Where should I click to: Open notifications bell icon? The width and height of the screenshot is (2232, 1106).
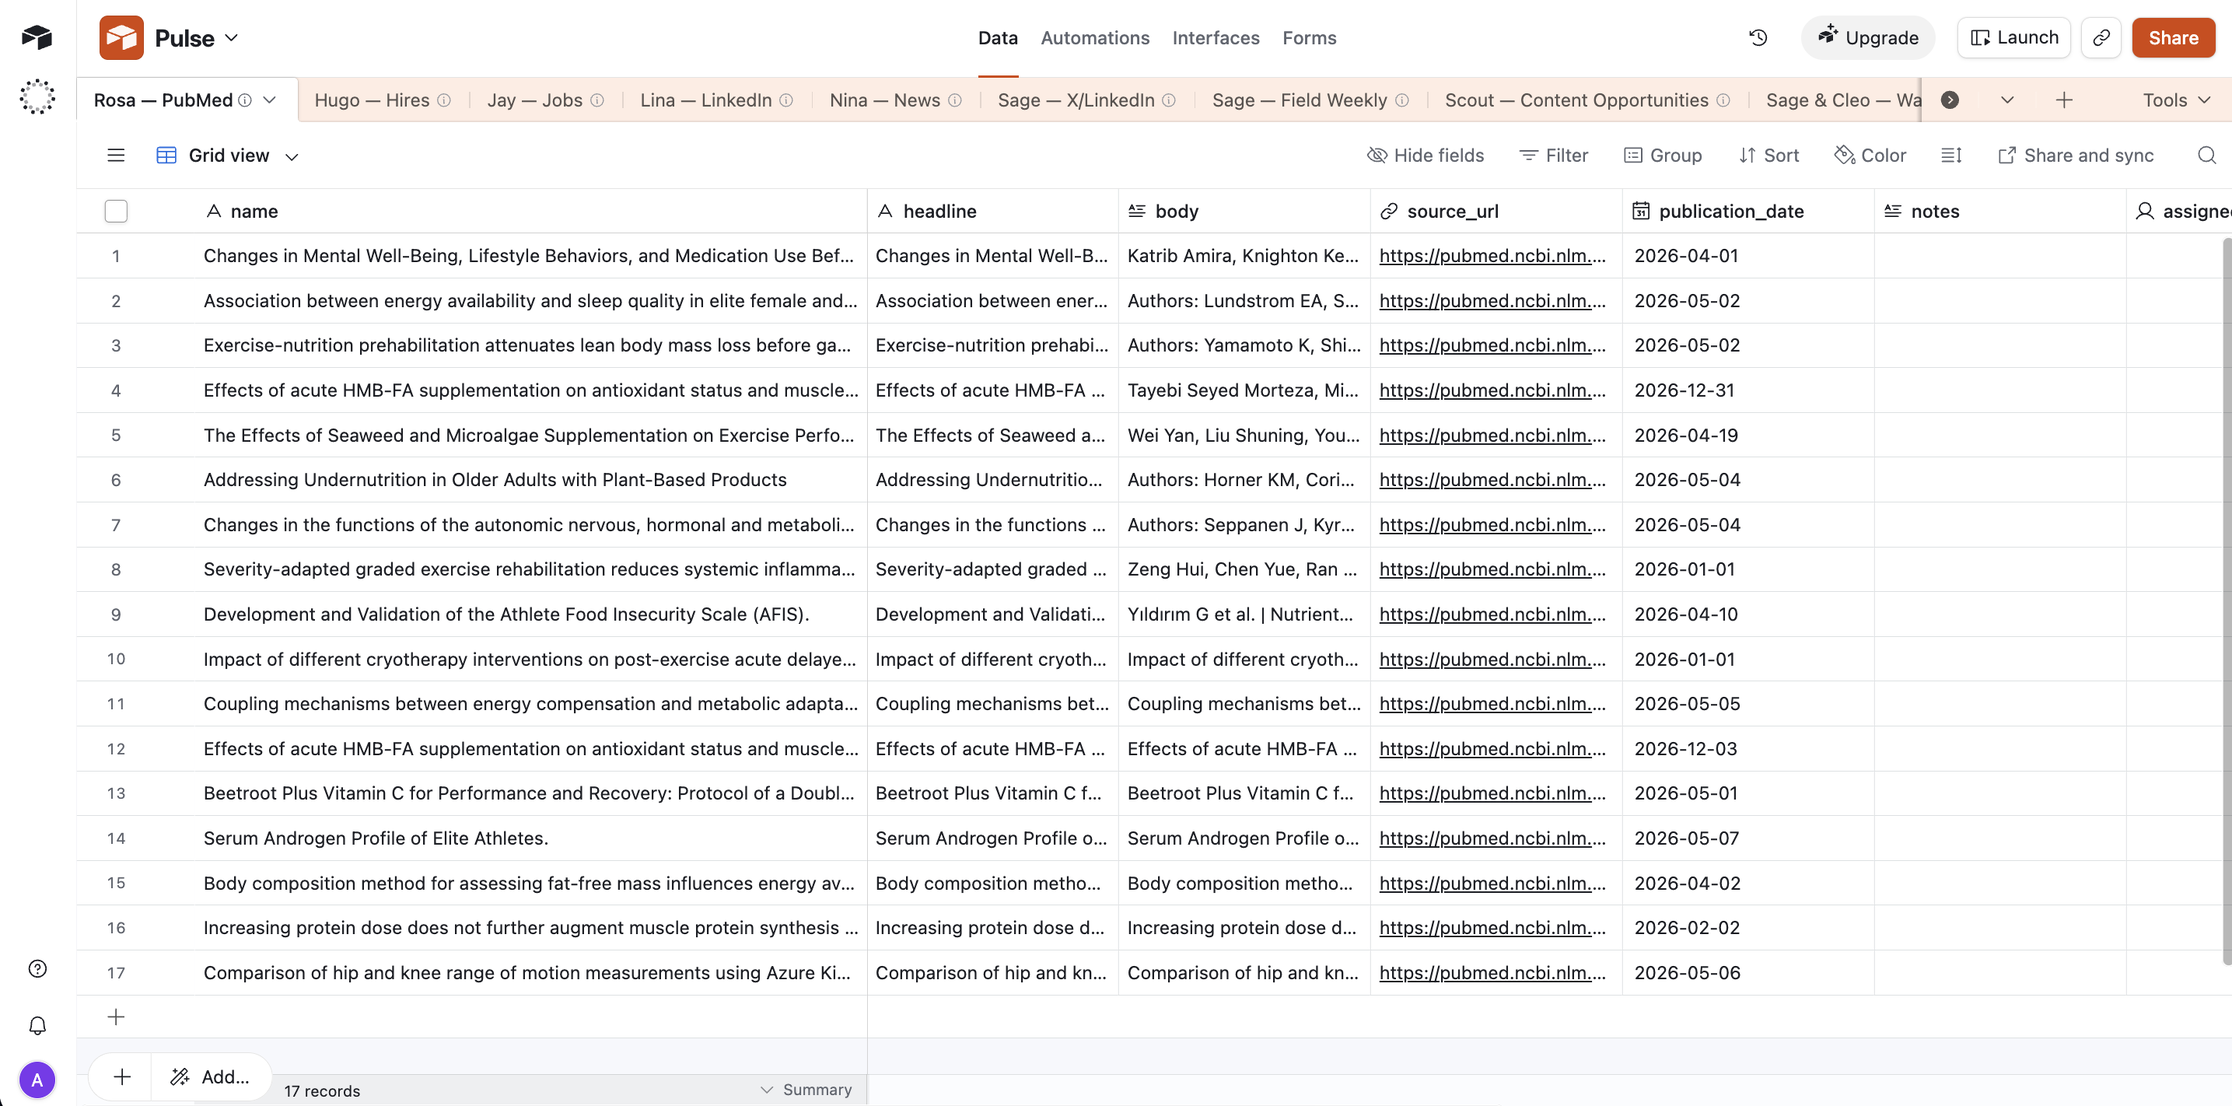[37, 1026]
